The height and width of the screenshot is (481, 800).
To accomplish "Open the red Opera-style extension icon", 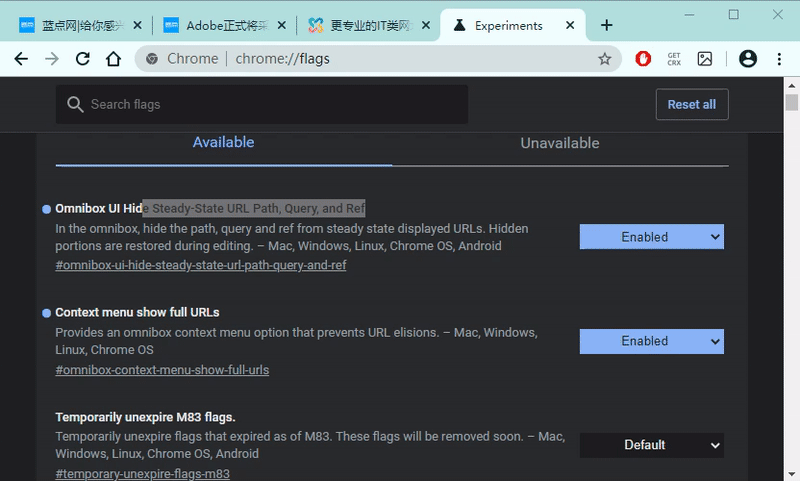I will pyautogui.click(x=643, y=59).
